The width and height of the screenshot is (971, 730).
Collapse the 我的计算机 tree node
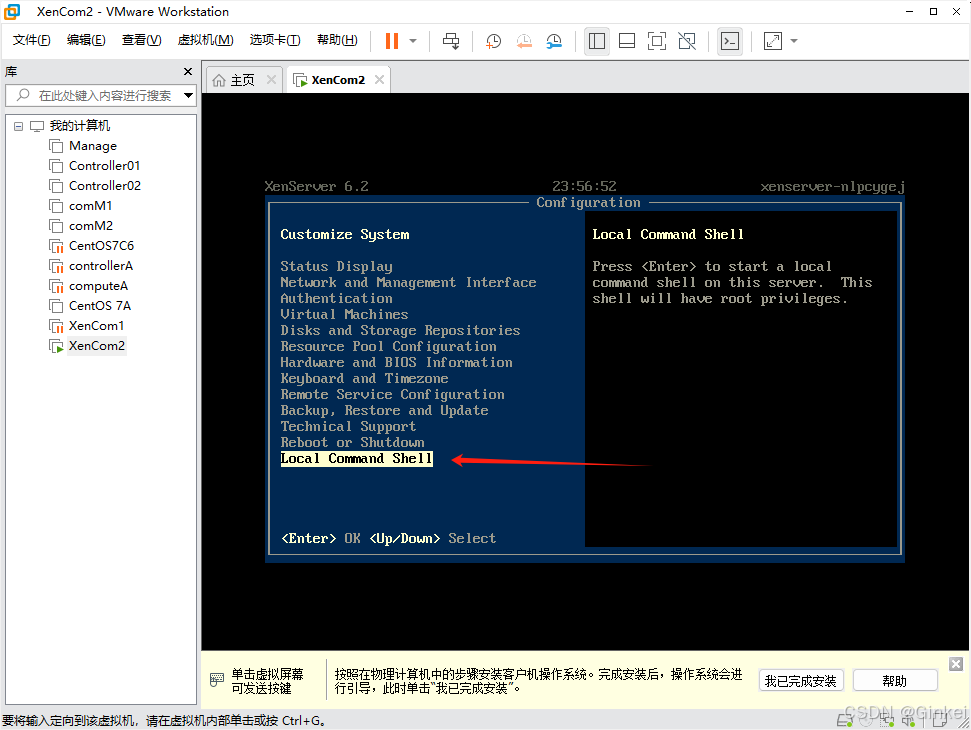coord(19,126)
